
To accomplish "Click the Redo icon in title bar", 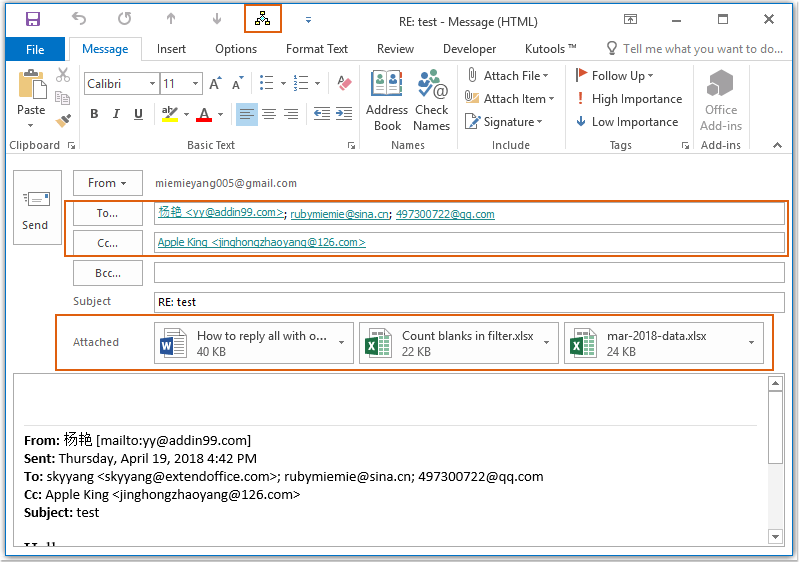I will tap(124, 19).
